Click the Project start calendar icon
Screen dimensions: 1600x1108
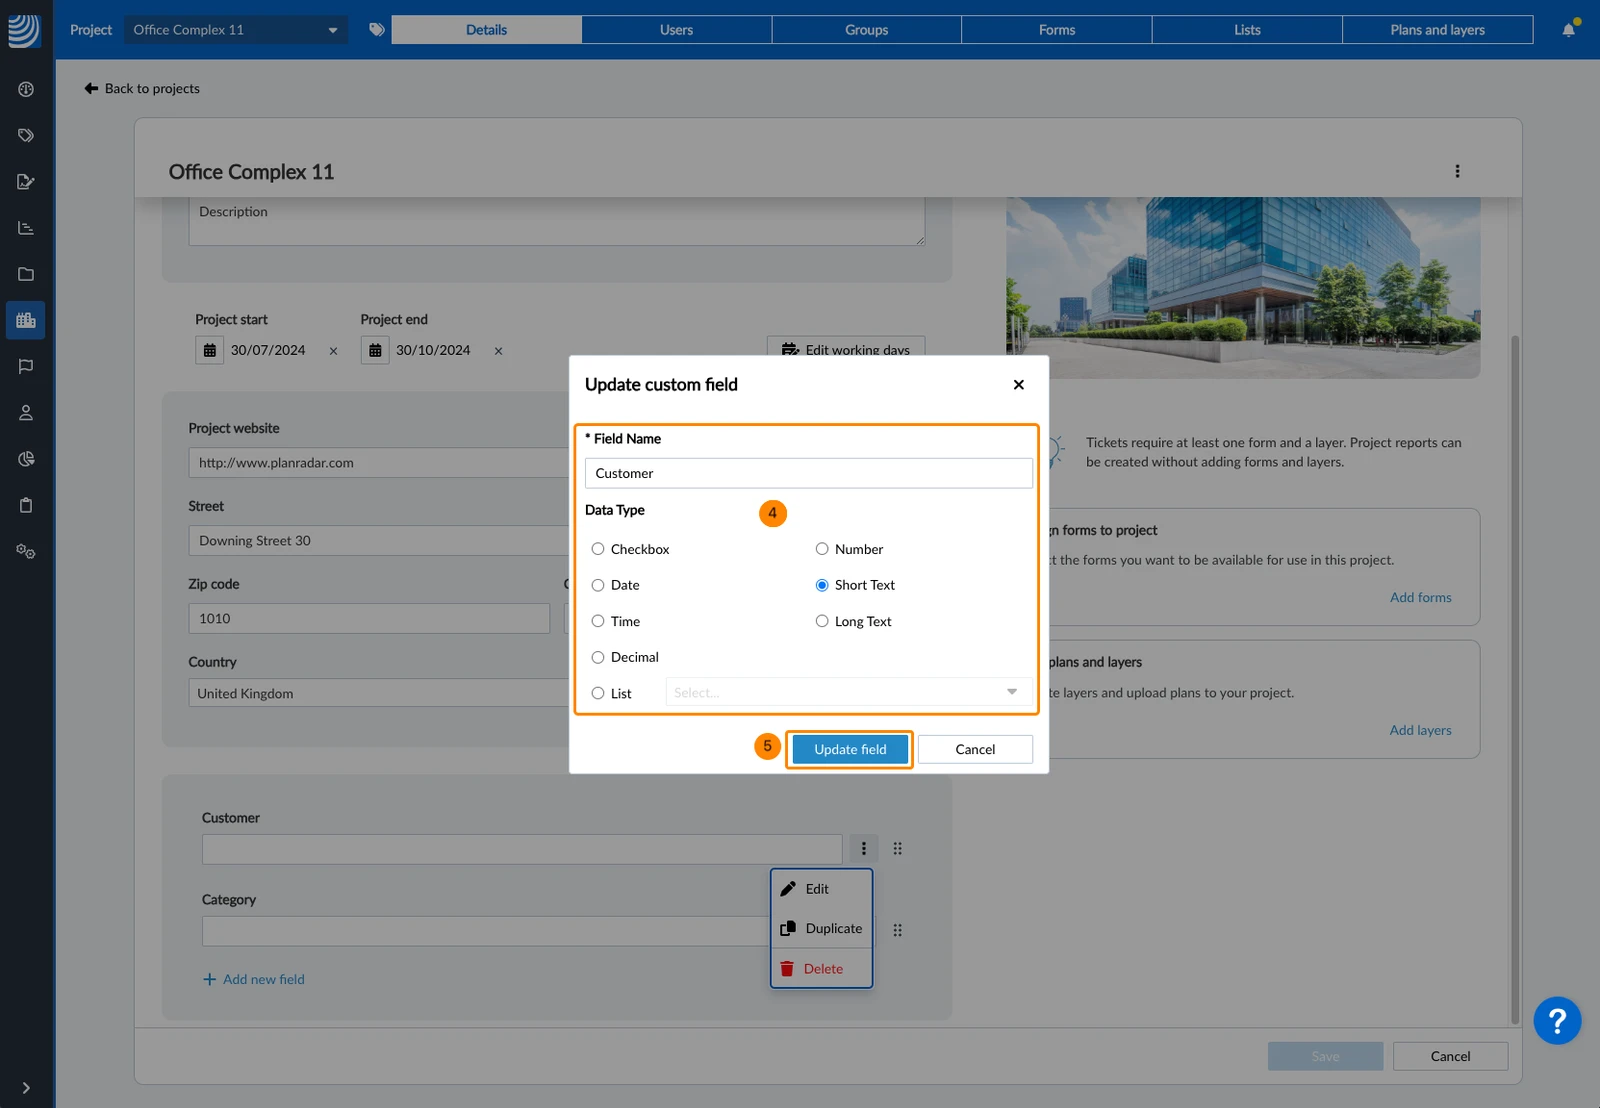click(209, 350)
